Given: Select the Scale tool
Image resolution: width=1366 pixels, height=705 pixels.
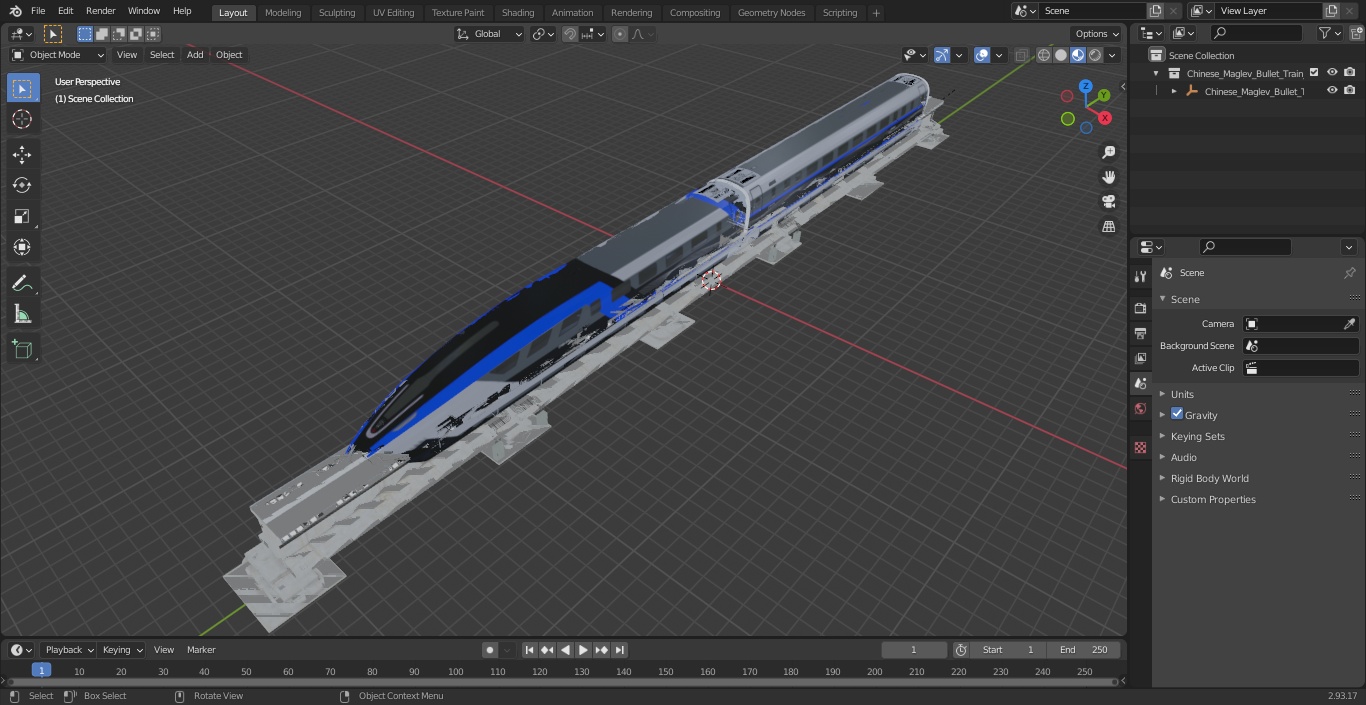Looking at the screenshot, I should [22, 216].
